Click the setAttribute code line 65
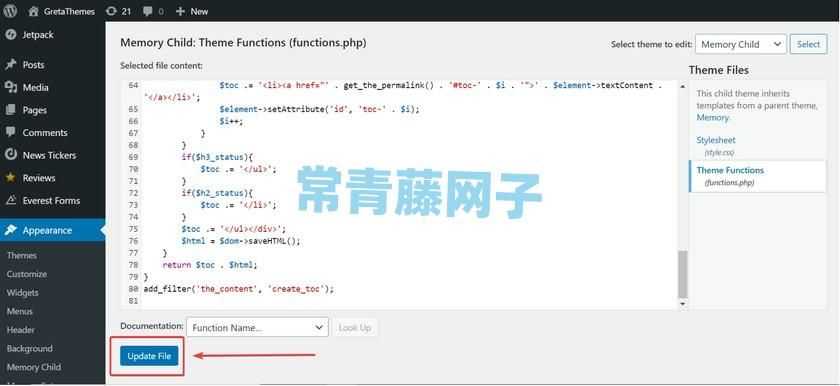The height and width of the screenshot is (386, 840). click(319, 109)
